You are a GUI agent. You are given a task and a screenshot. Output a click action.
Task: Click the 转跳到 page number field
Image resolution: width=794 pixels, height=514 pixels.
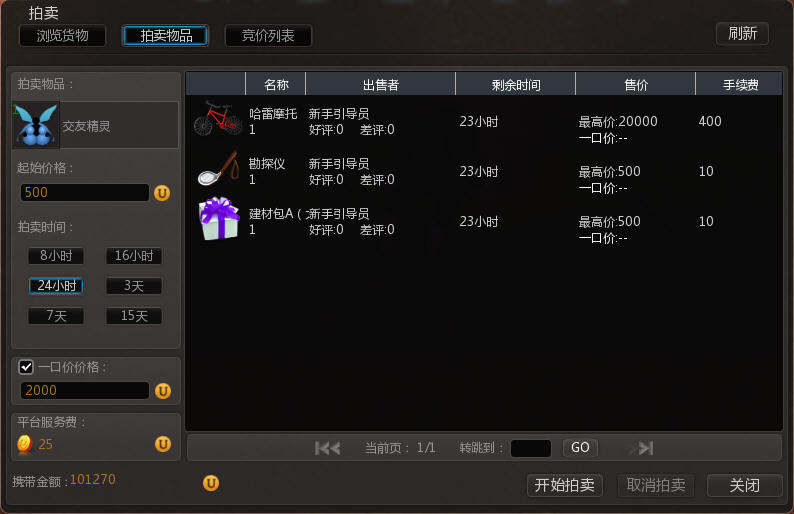pyautogui.click(x=531, y=448)
